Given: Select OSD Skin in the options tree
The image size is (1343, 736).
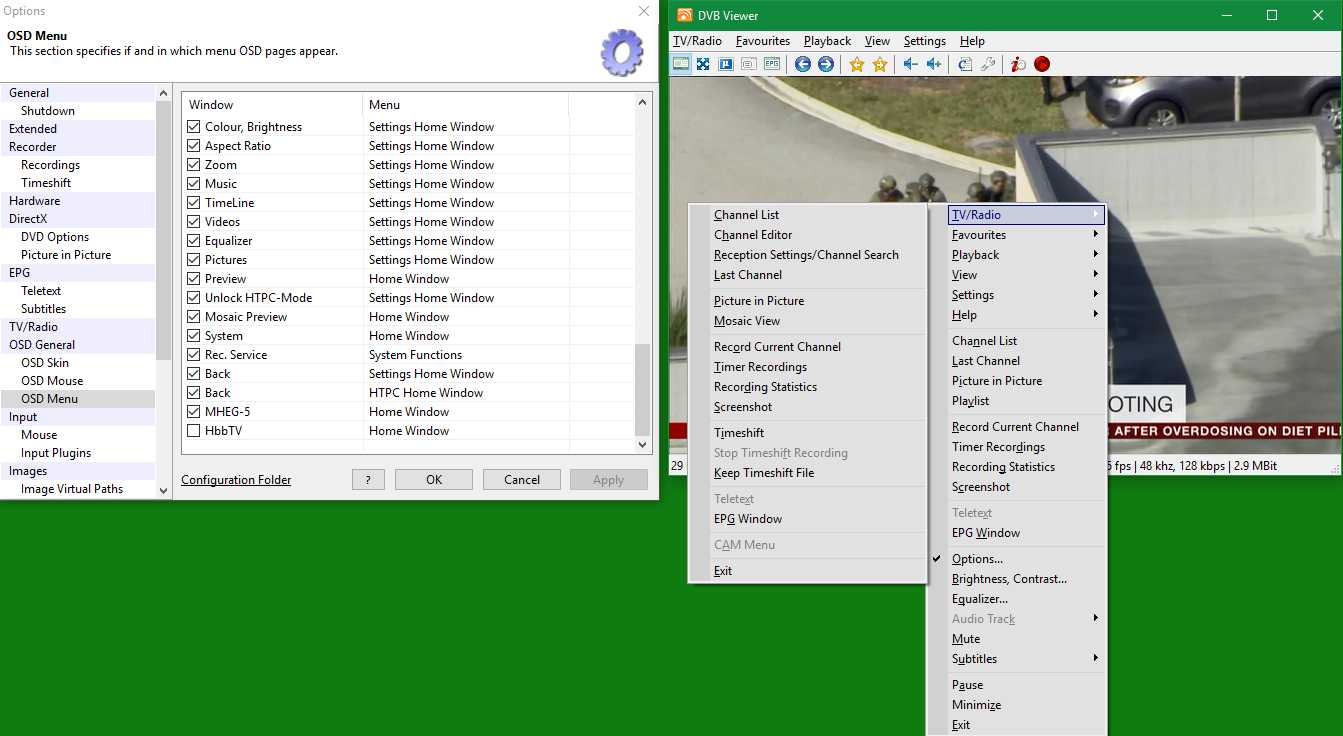Looking at the screenshot, I should point(45,363).
